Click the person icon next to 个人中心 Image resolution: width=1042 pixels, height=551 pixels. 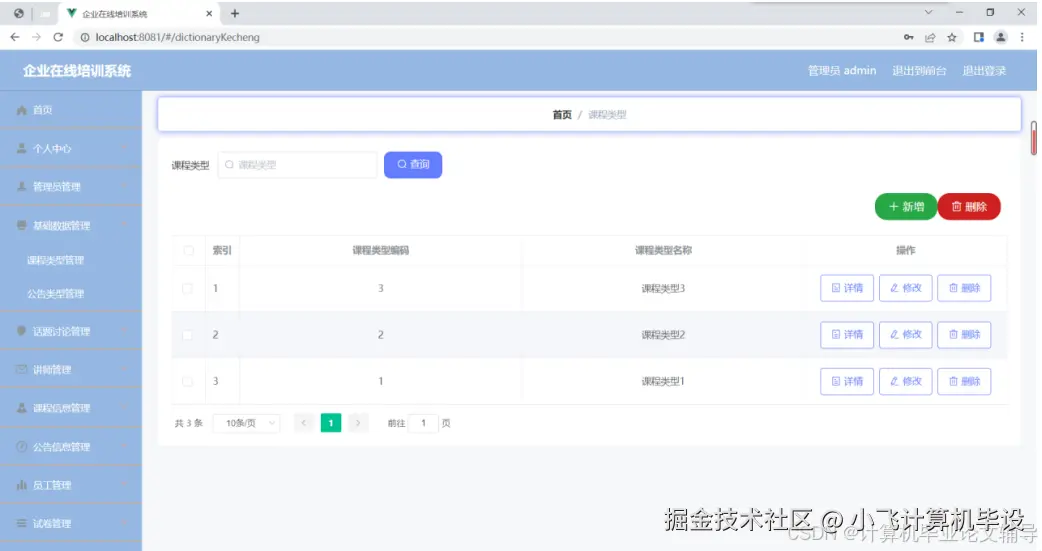point(21,148)
